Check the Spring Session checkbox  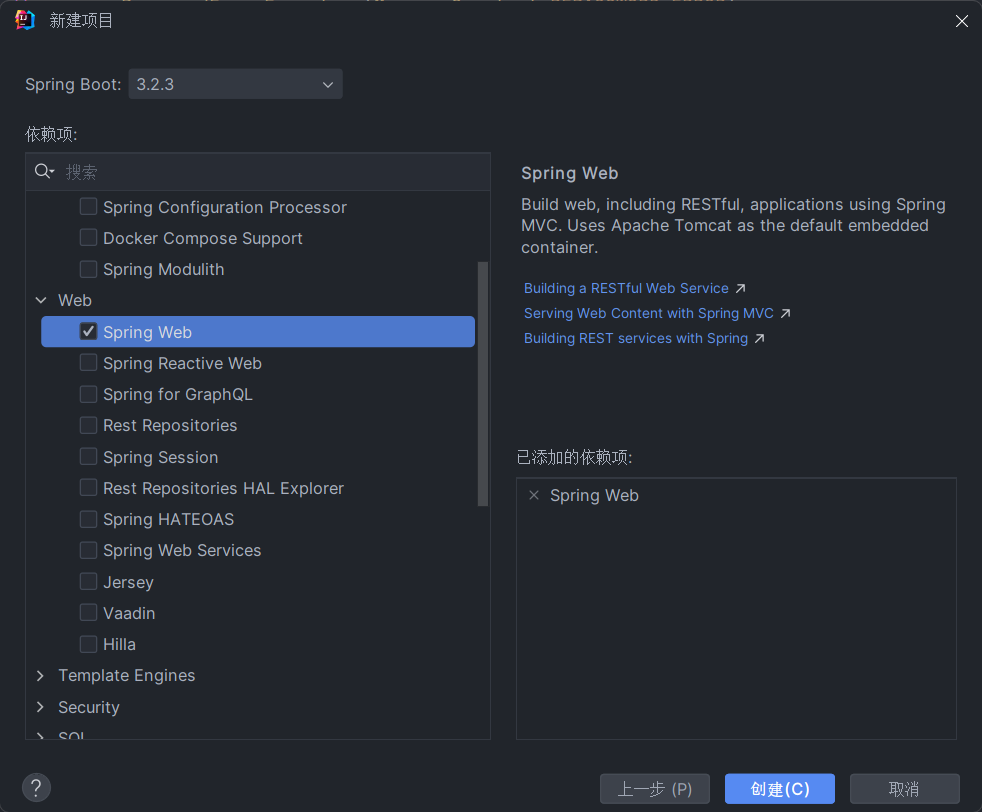(x=88, y=457)
